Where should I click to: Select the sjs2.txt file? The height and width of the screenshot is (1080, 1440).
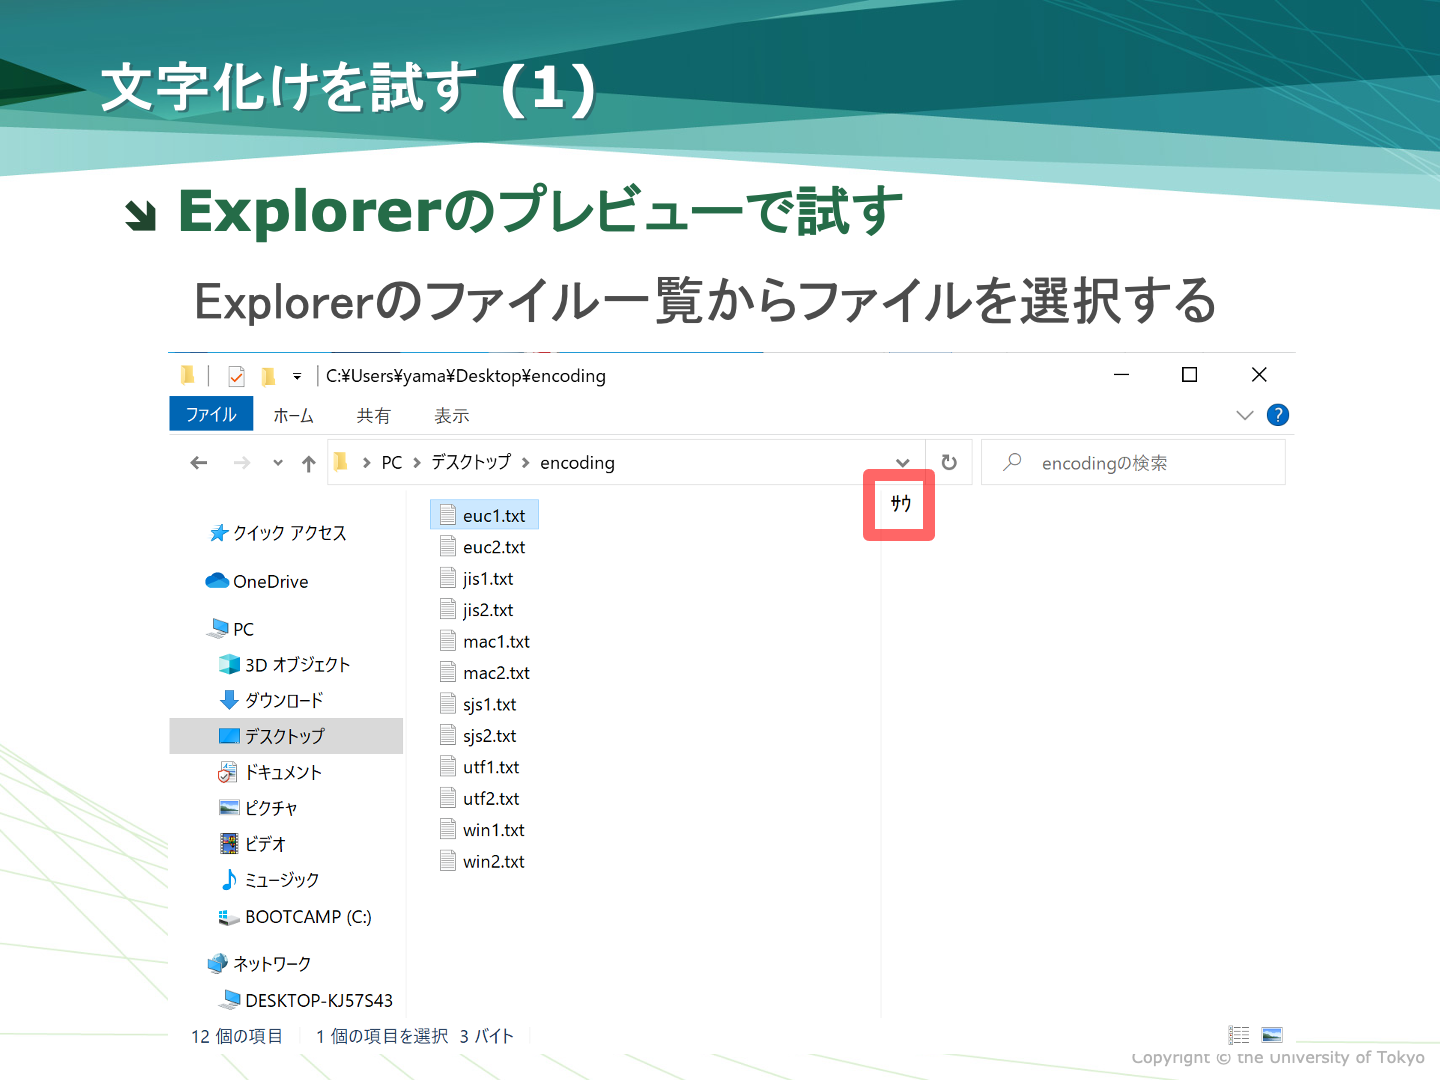point(479,736)
